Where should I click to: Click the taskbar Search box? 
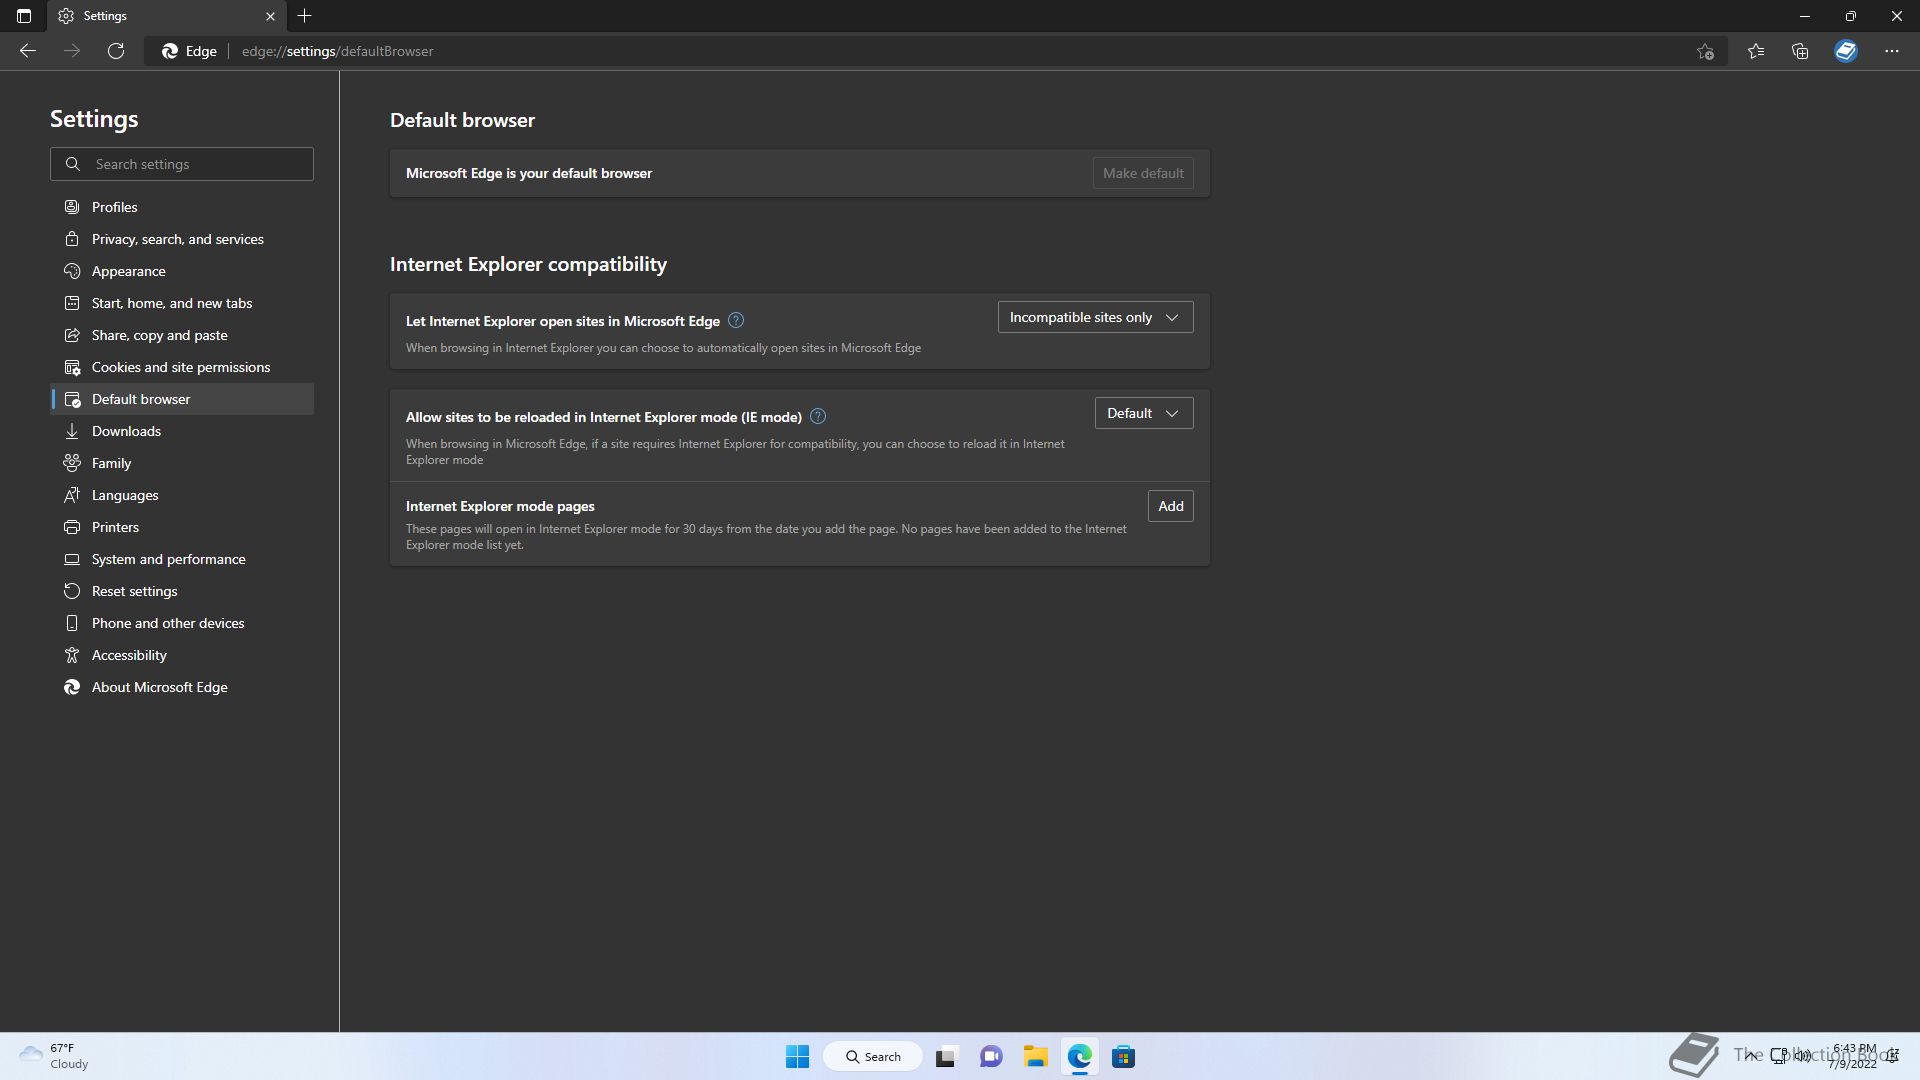[x=872, y=1057]
